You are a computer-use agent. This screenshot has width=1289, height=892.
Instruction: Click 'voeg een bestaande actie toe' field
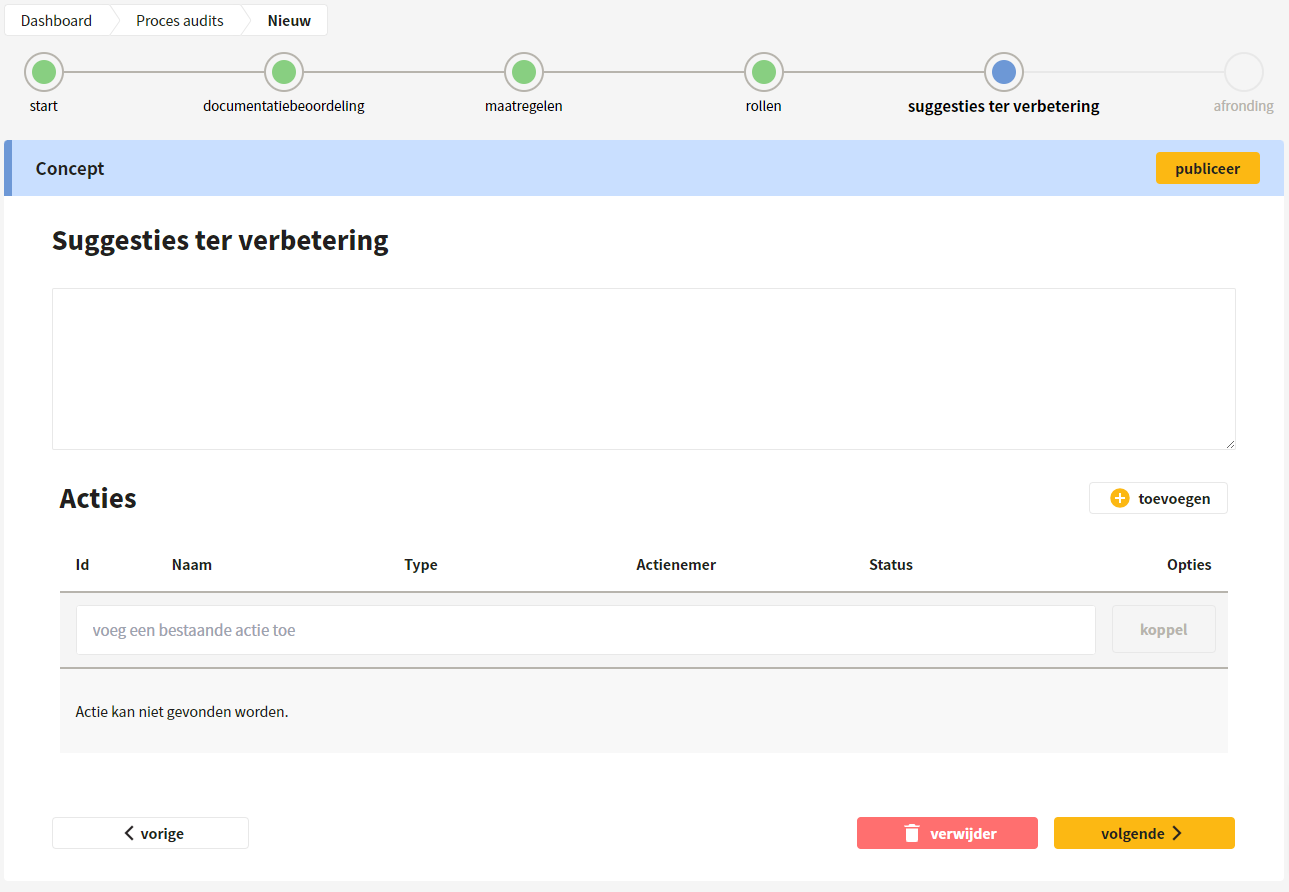[x=586, y=630]
